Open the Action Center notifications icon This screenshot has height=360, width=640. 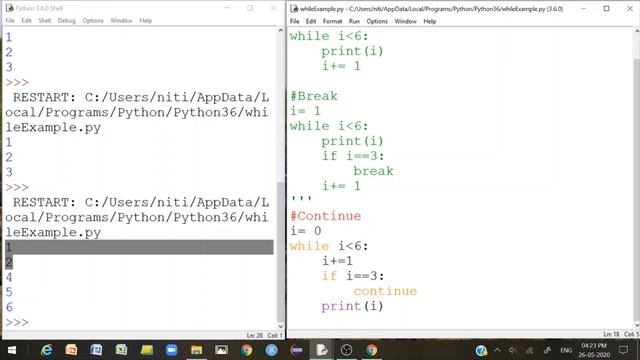pyautogui.click(x=623, y=350)
